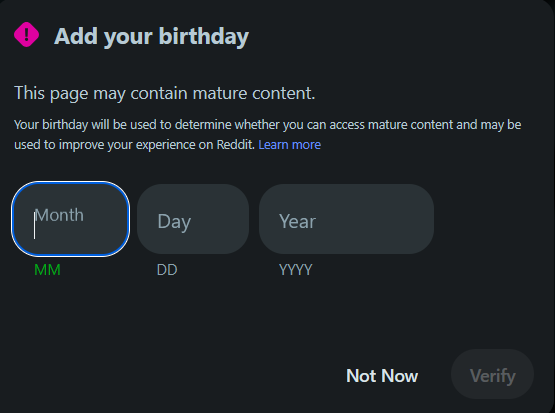The image size is (555, 413).
Task: Open the Learn more link
Action: click(x=290, y=145)
